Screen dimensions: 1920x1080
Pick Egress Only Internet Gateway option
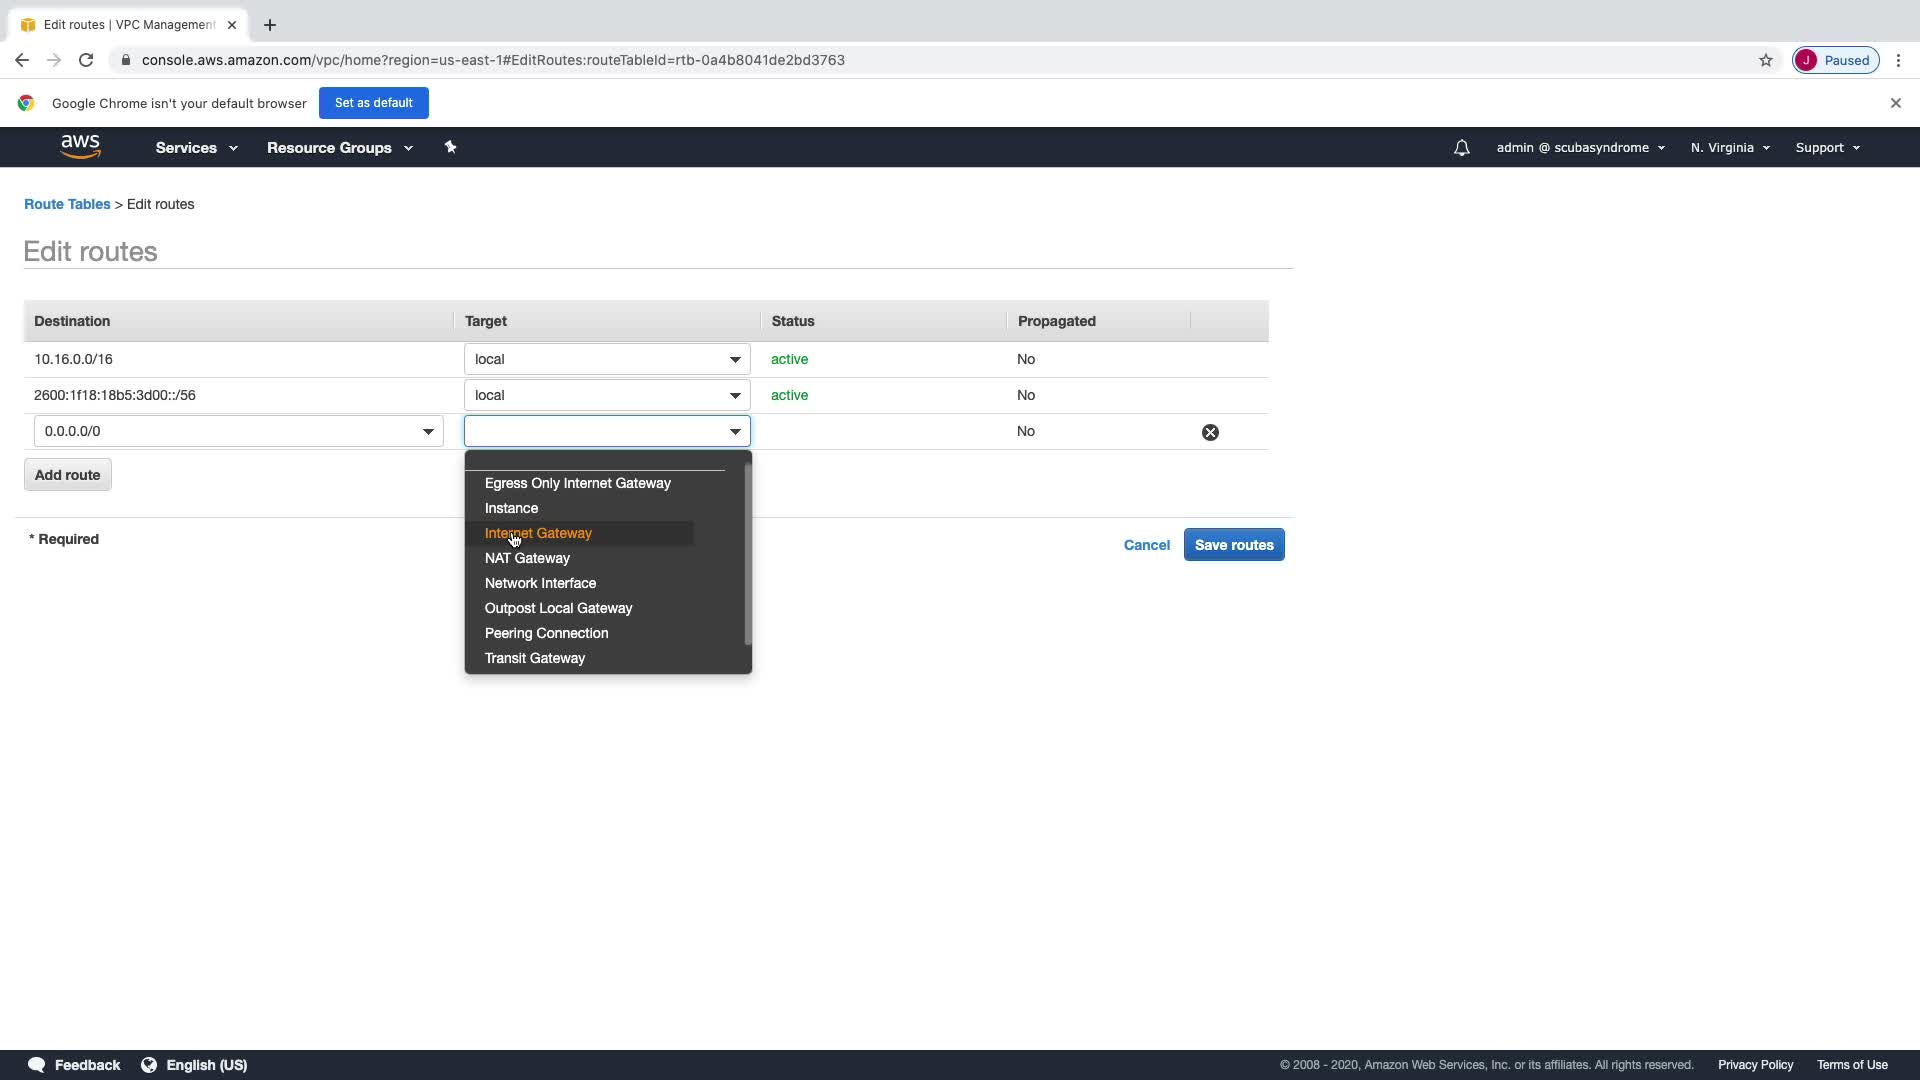tap(577, 483)
